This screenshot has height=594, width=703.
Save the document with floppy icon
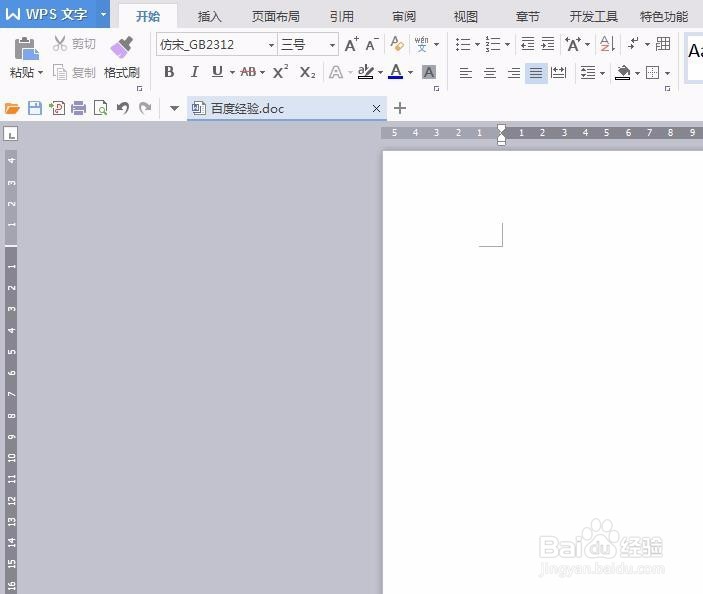(35, 108)
